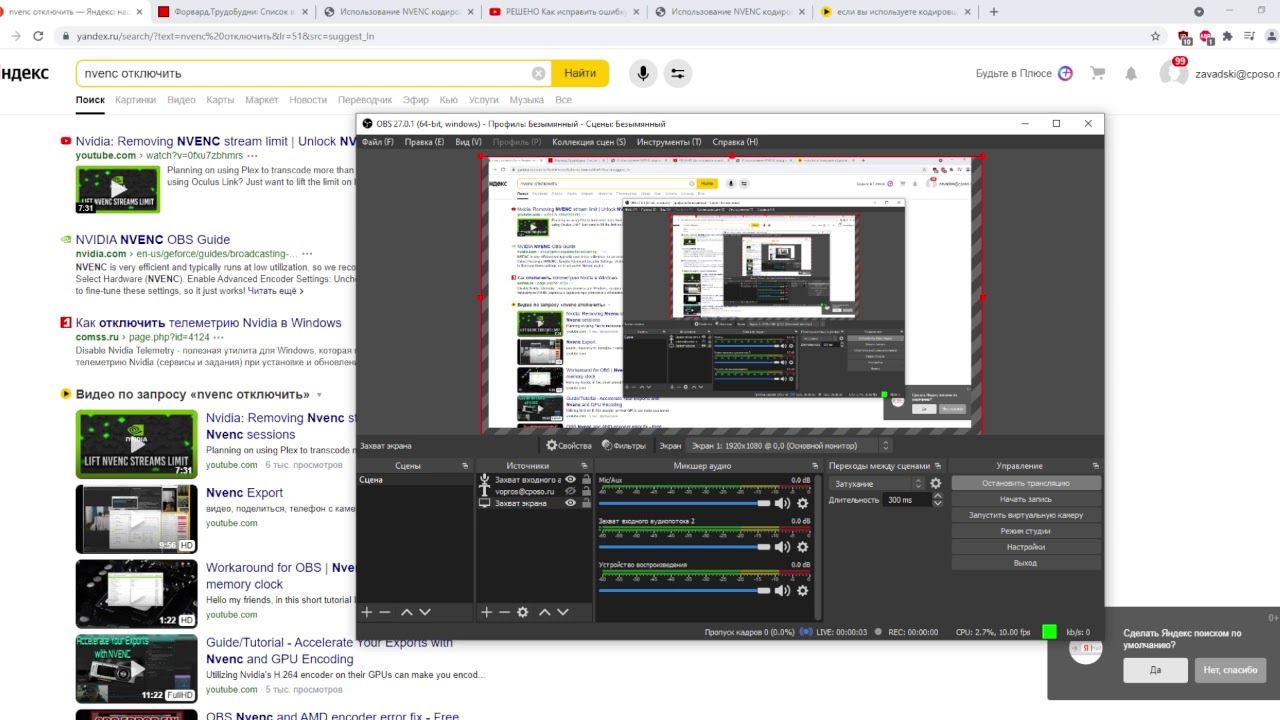Open options dots for youtube.com watch result
1280x720 pixels.
[x=252, y=156]
